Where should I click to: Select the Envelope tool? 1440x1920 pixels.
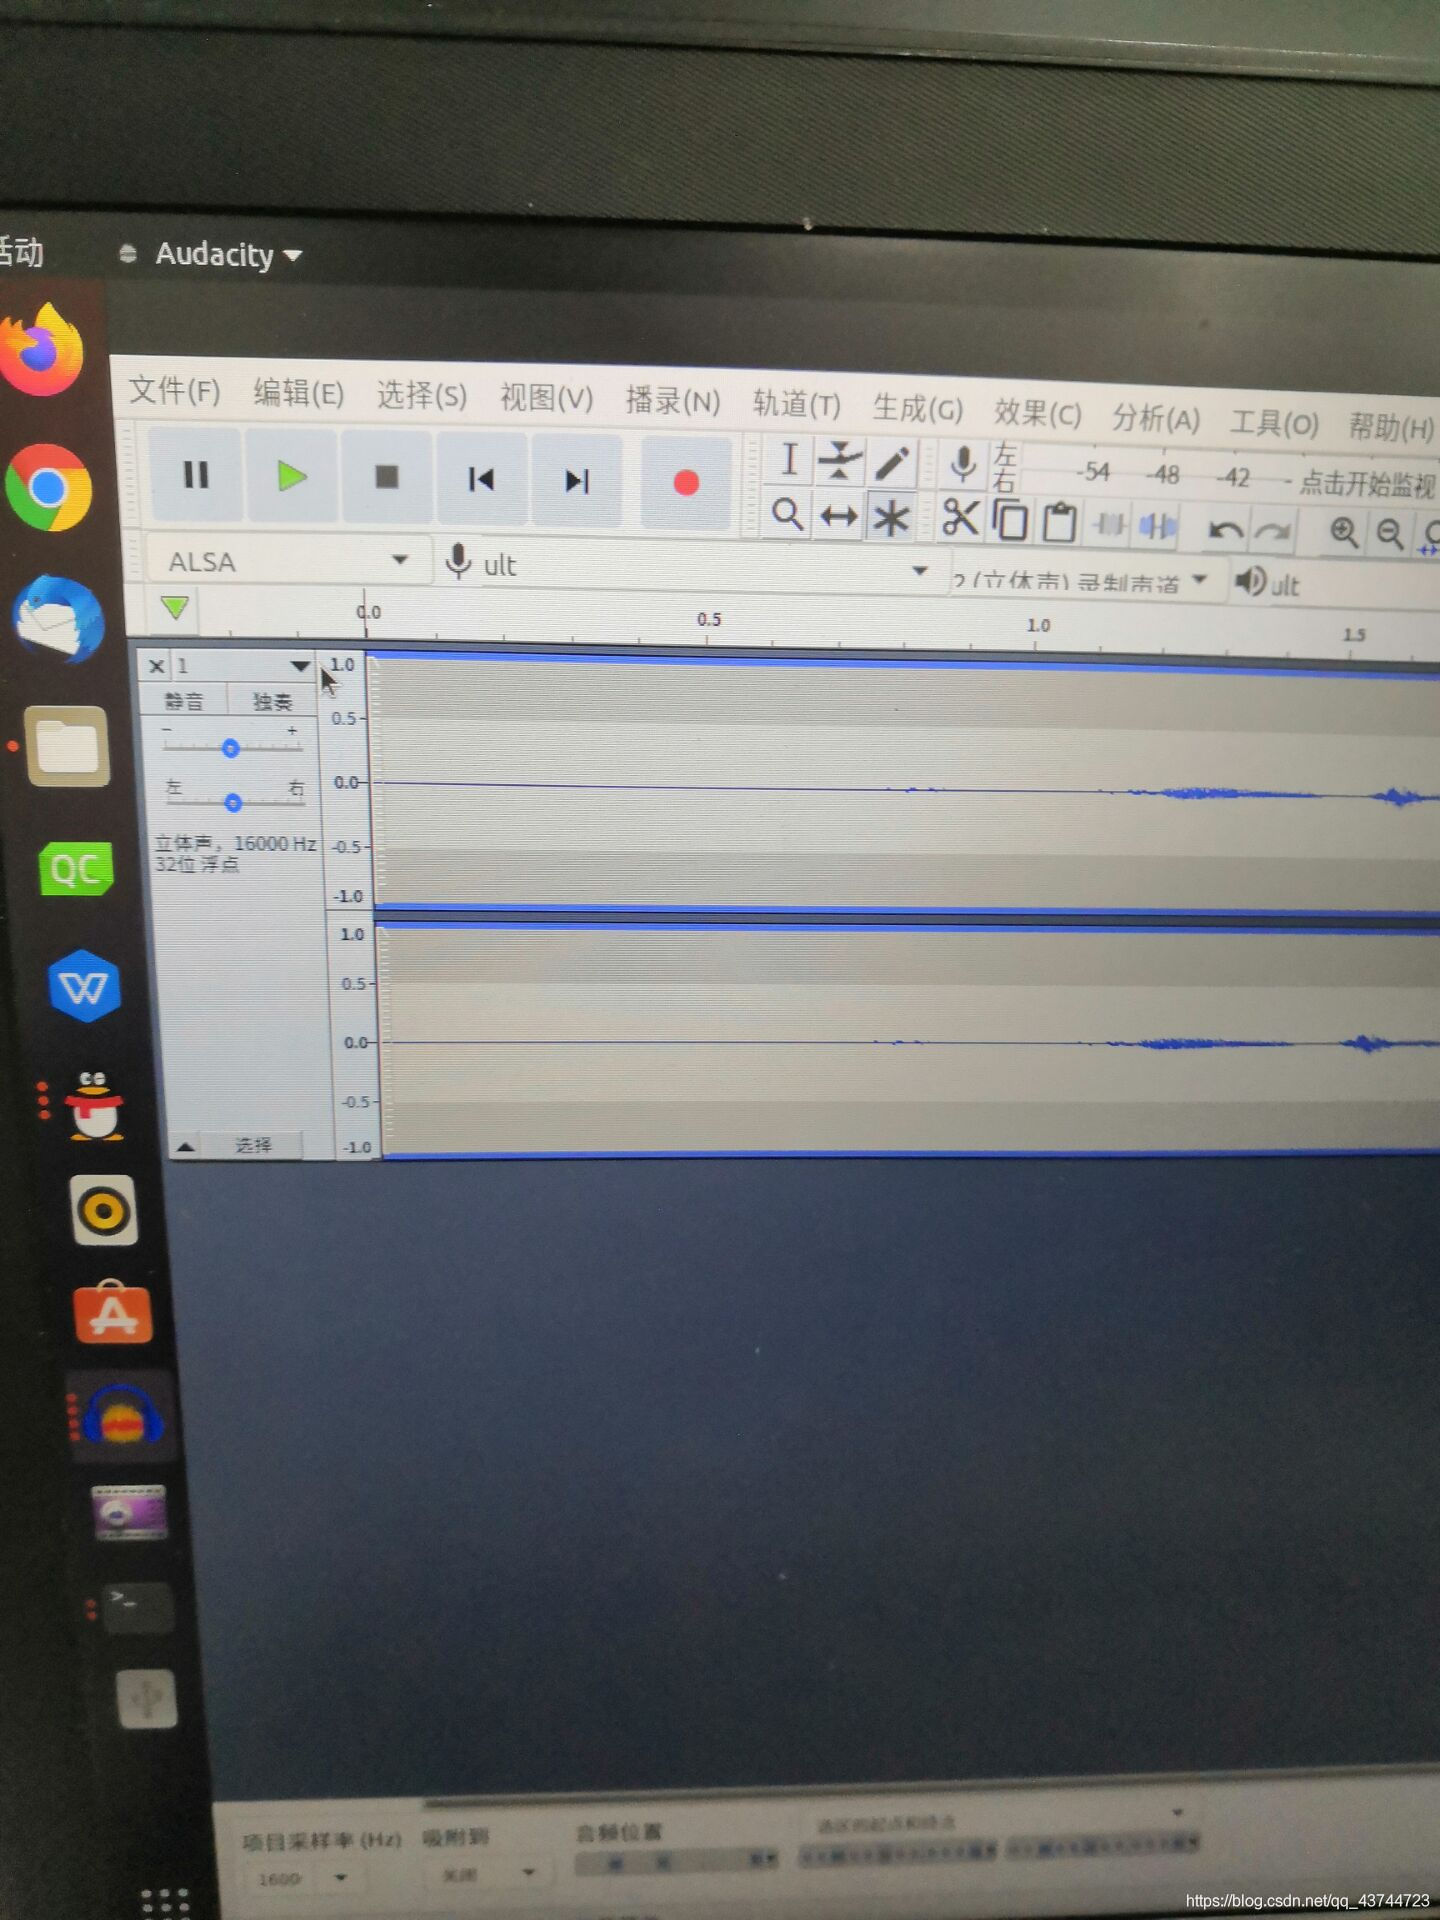point(839,462)
